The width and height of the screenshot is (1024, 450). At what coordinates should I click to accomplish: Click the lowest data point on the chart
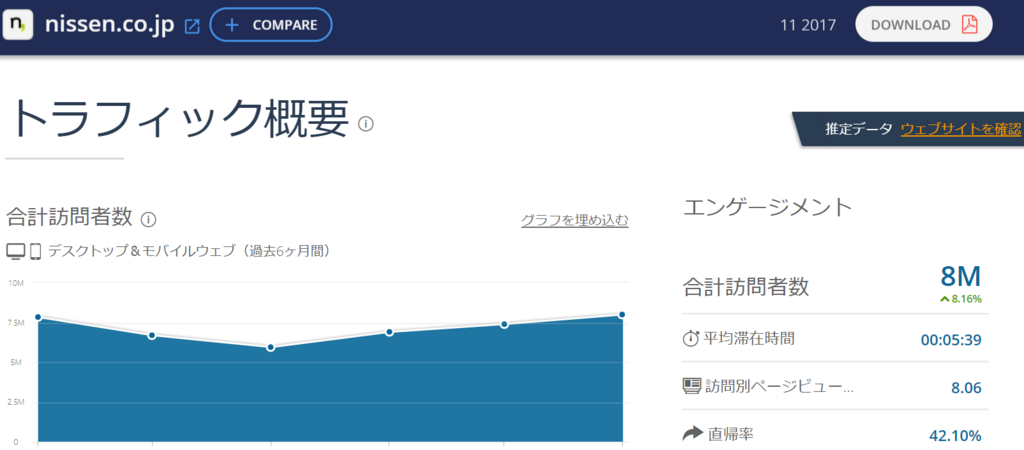270,347
